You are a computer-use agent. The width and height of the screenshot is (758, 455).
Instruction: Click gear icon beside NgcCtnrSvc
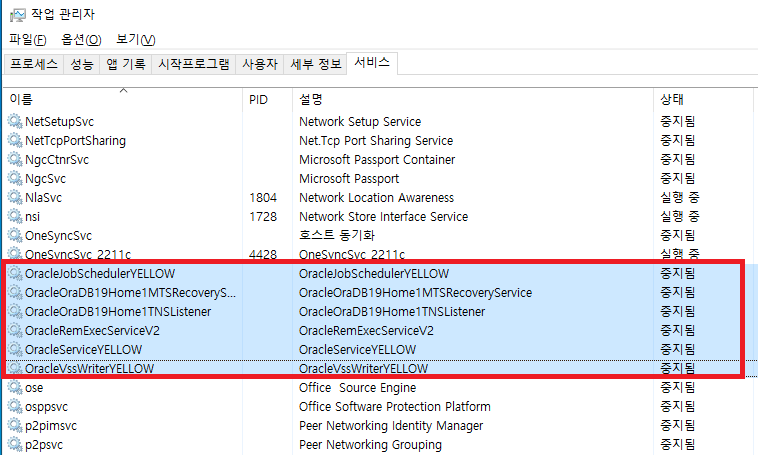pos(15,159)
